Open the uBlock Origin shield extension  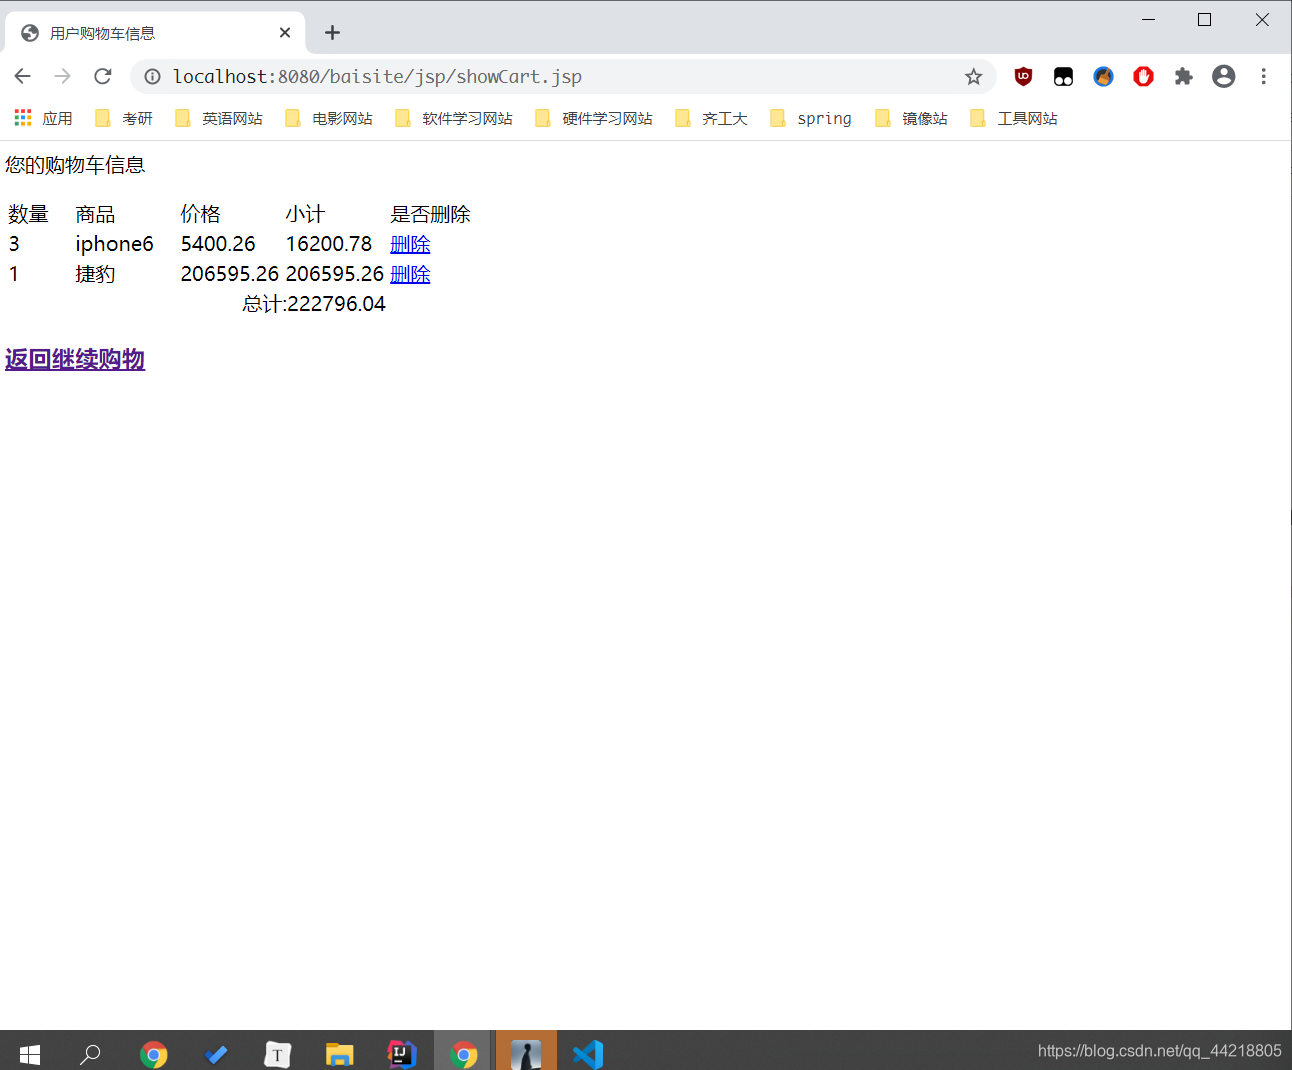(x=1023, y=76)
